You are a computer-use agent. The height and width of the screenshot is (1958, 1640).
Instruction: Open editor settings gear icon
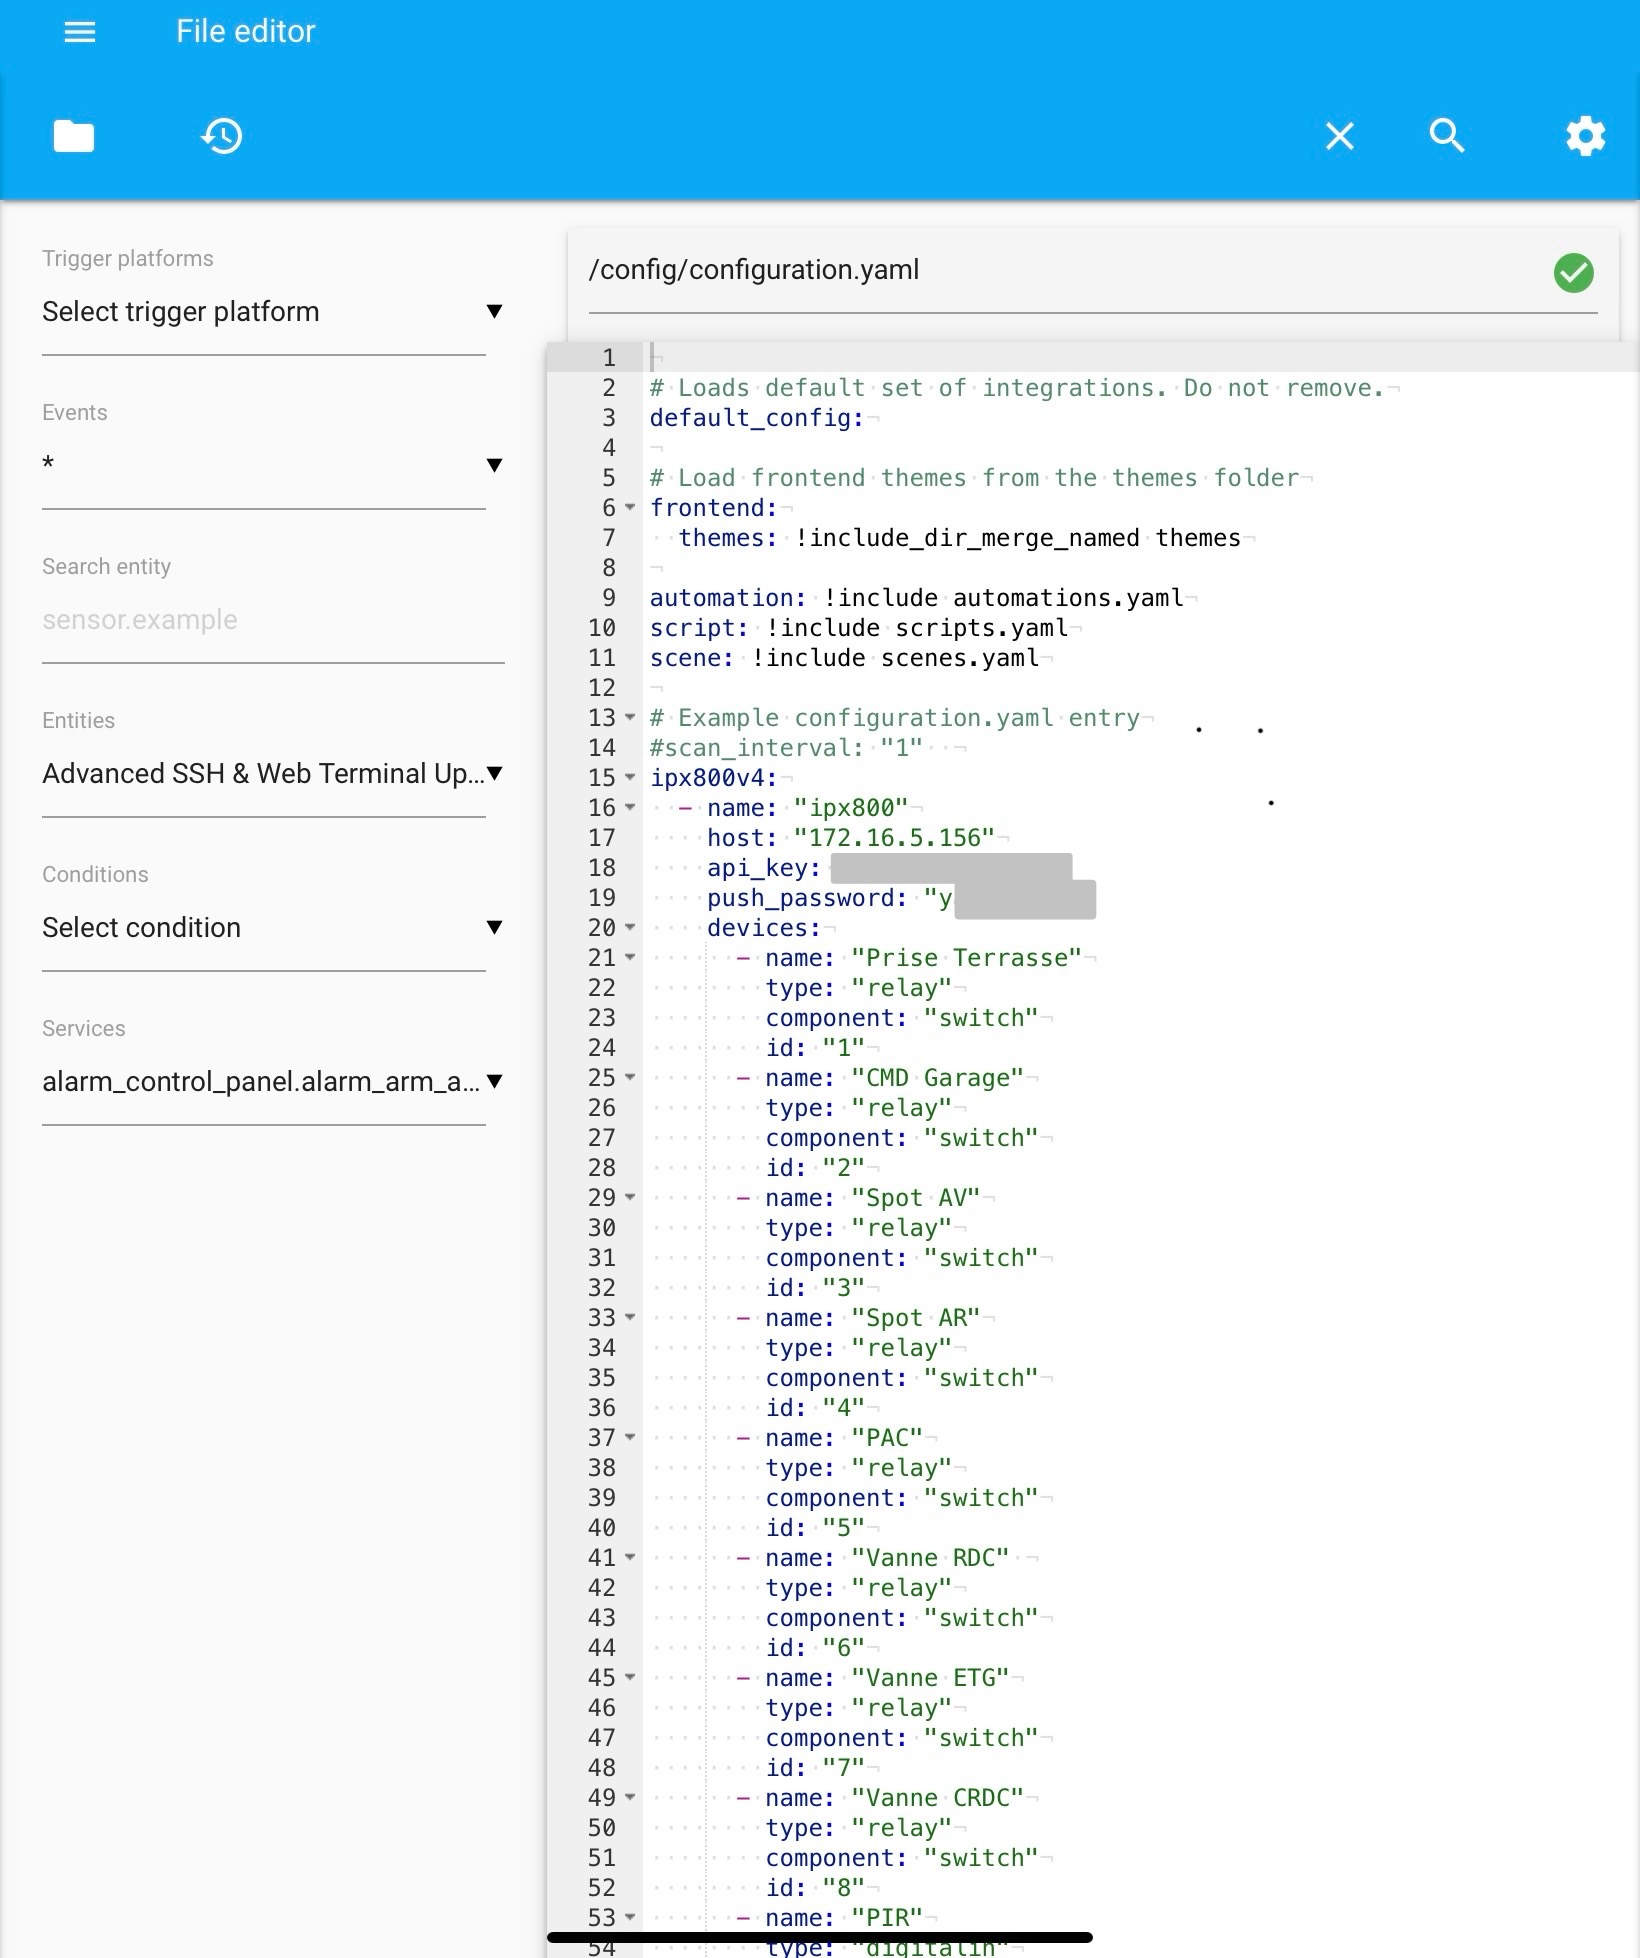[x=1585, y=136]
